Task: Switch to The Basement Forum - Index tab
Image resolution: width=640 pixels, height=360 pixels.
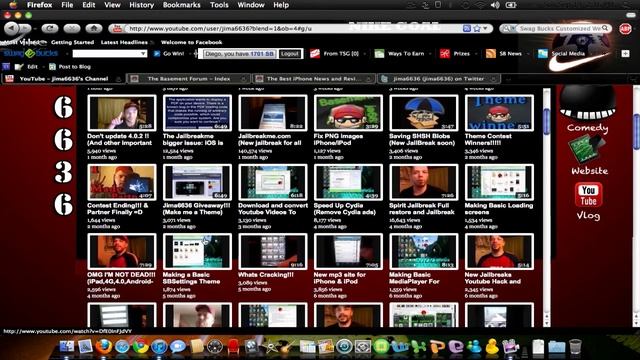Action: tap(188, 79)
